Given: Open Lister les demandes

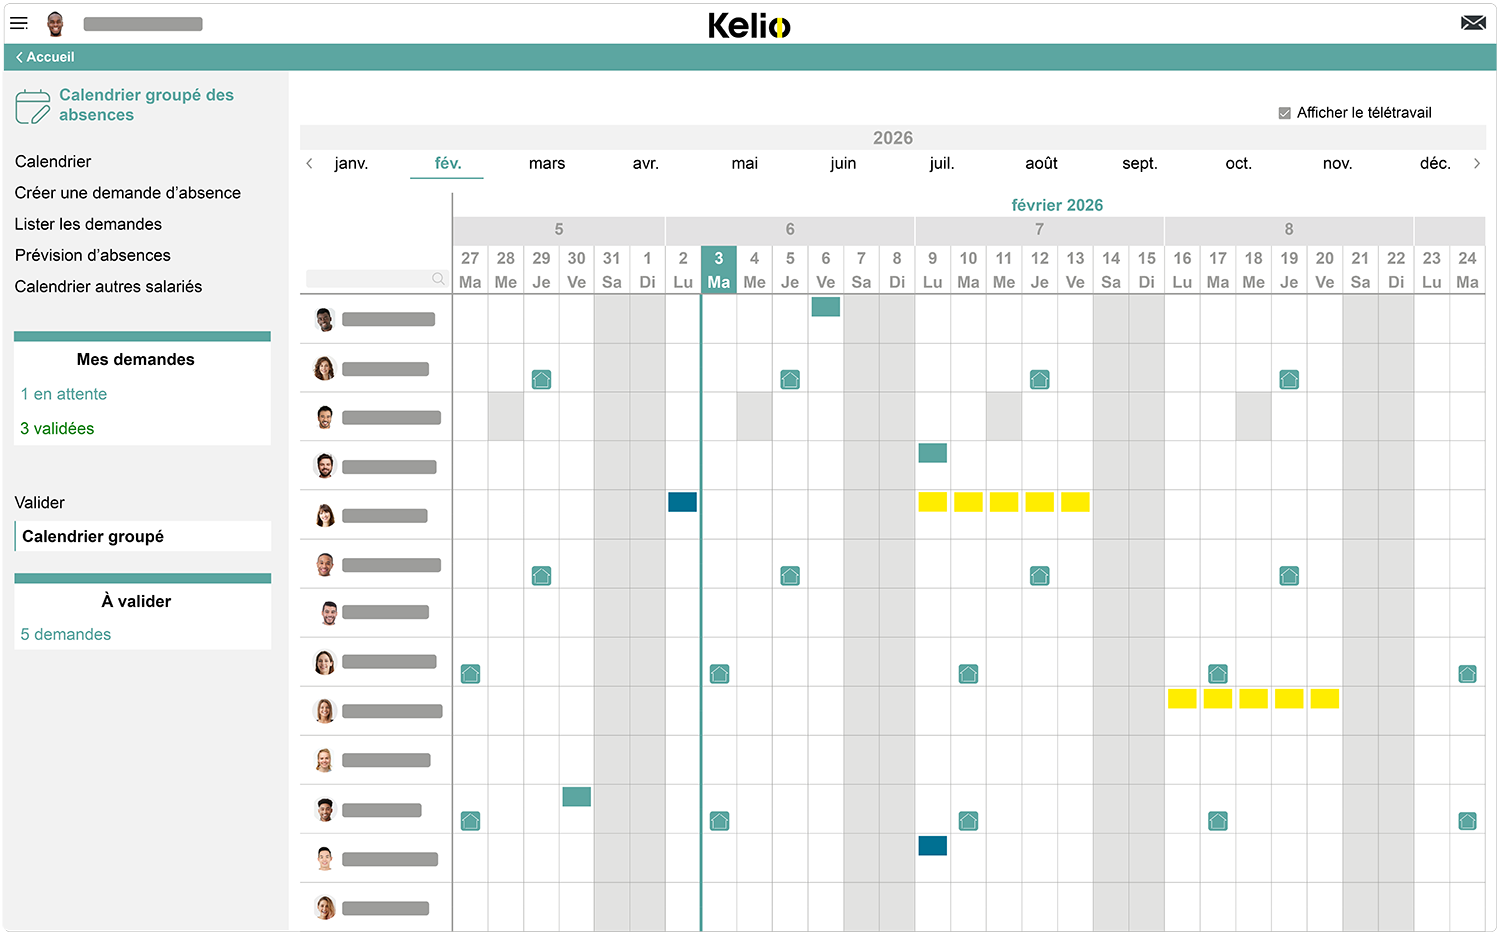Looking at the screenshot, I should pyautogui.click(x=88, y=224).
